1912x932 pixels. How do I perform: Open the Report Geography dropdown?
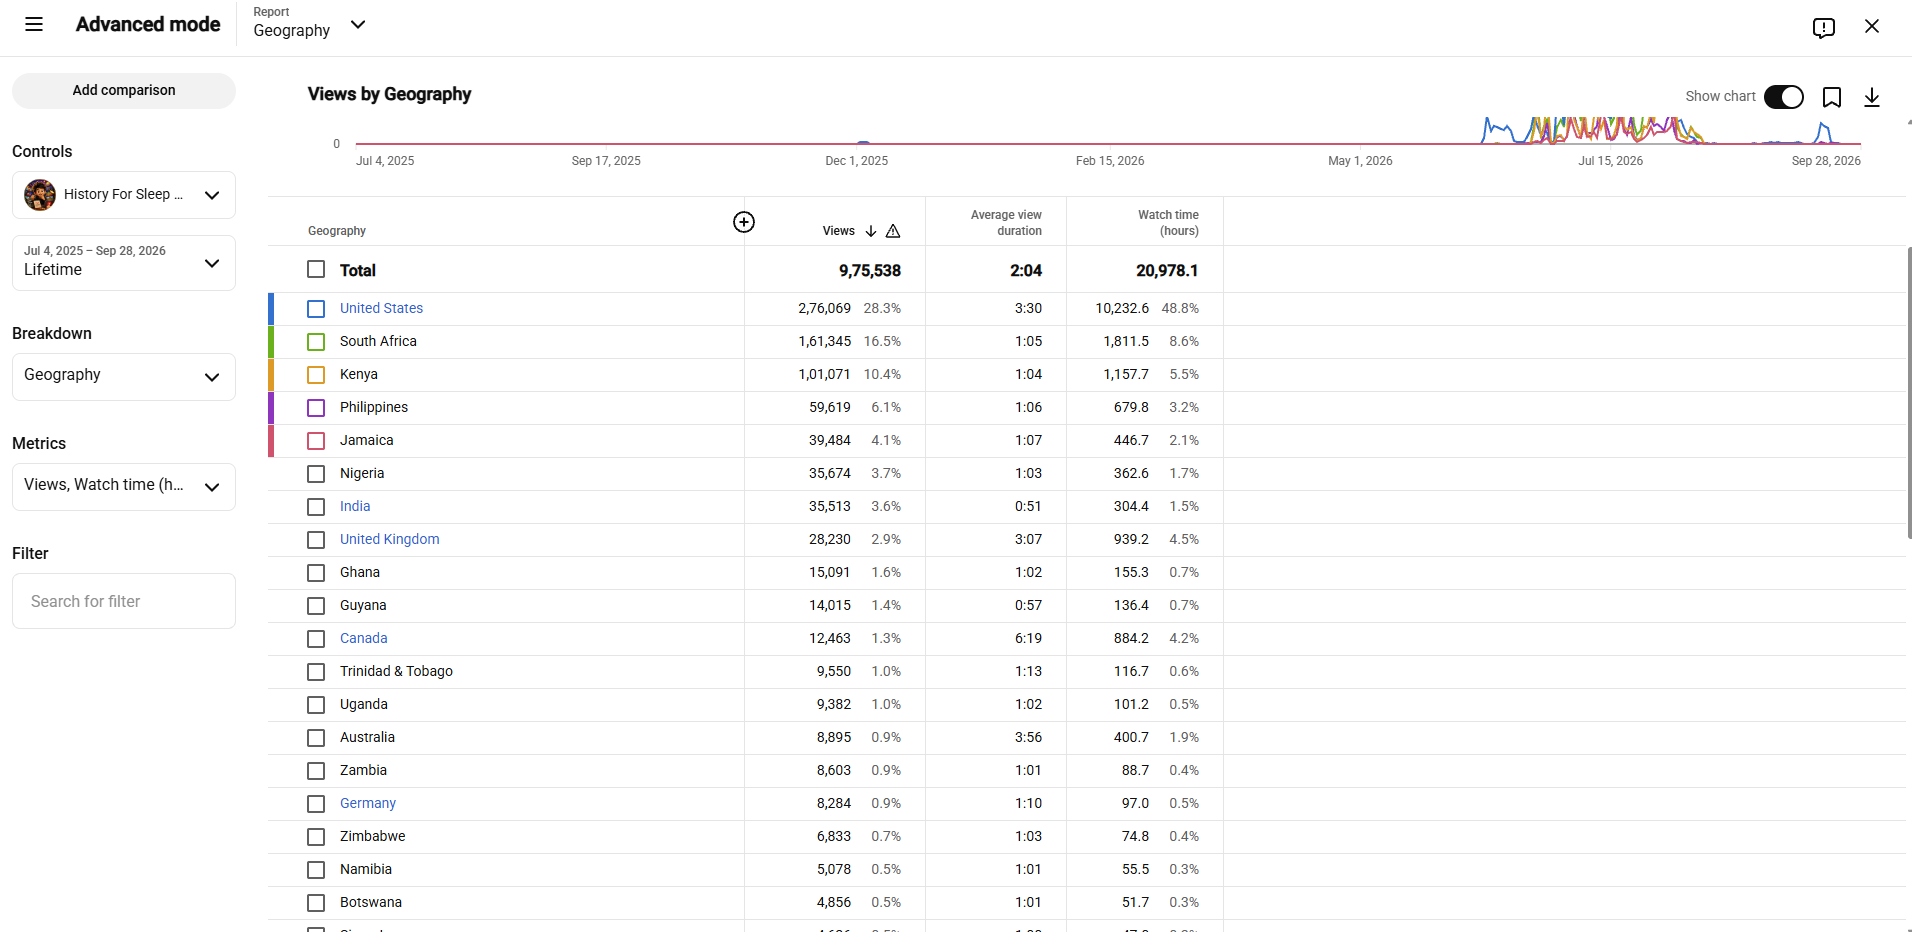(310, 23)
